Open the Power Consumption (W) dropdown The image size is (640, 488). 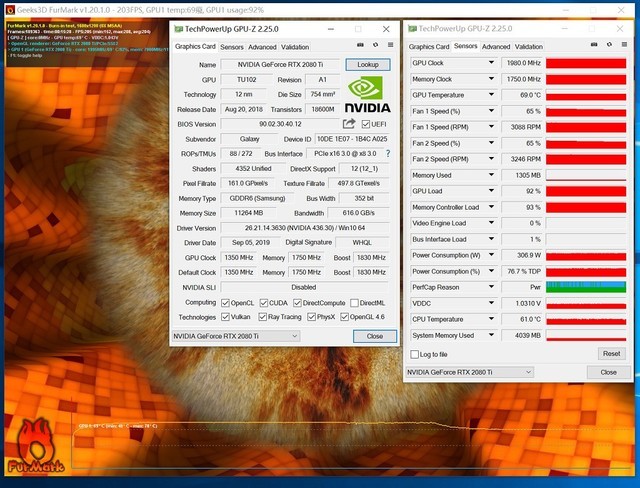(491, 255)
